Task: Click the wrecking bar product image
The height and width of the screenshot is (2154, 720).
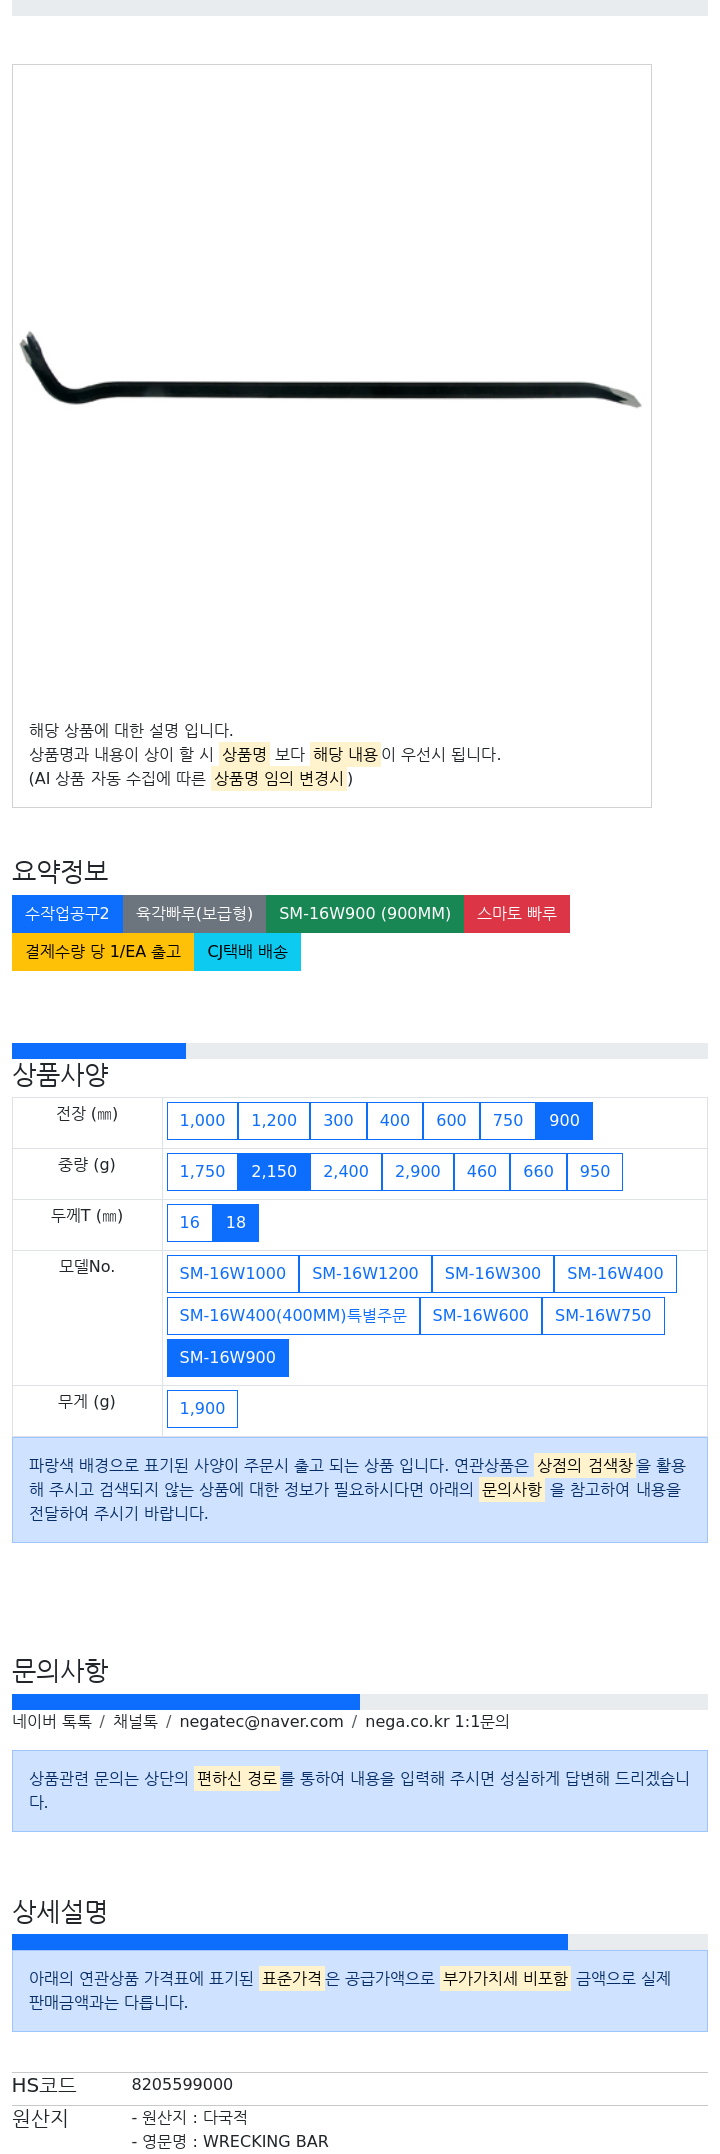Action: coord(331,370)
